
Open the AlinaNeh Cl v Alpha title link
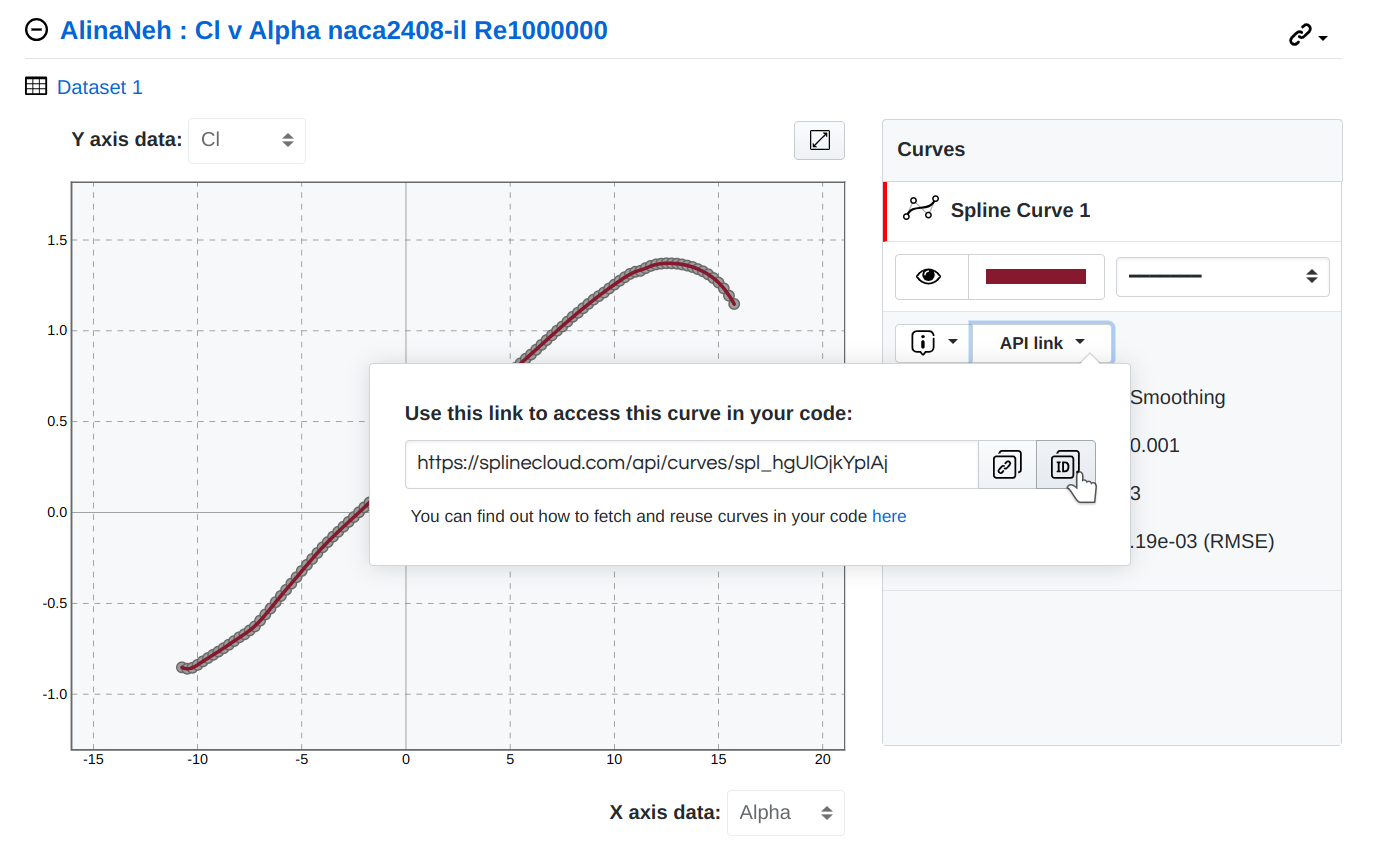(x=333, y=31)
